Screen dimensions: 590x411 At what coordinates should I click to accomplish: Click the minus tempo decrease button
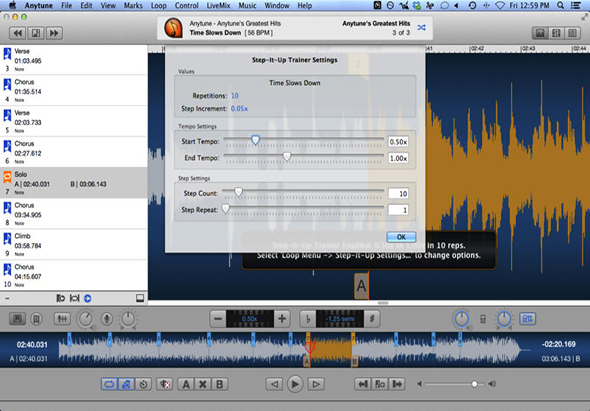(x=218, y=319)
